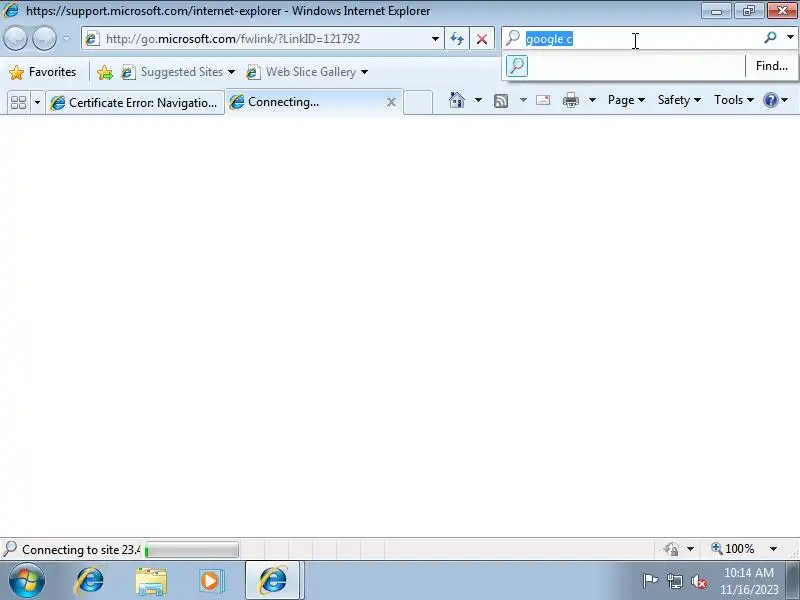Expand the zoom level dropdown arrow
This screenshot has width=800, height=600.
pyautogui.click(x=773, y=549)
